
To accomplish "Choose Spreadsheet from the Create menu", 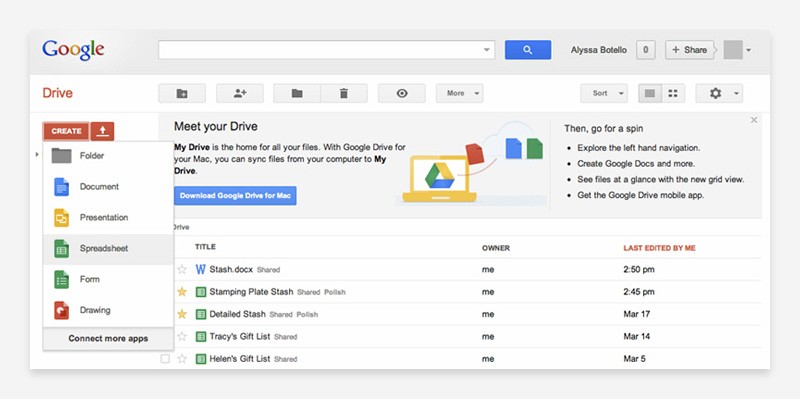I will click(x=108, y=249).
